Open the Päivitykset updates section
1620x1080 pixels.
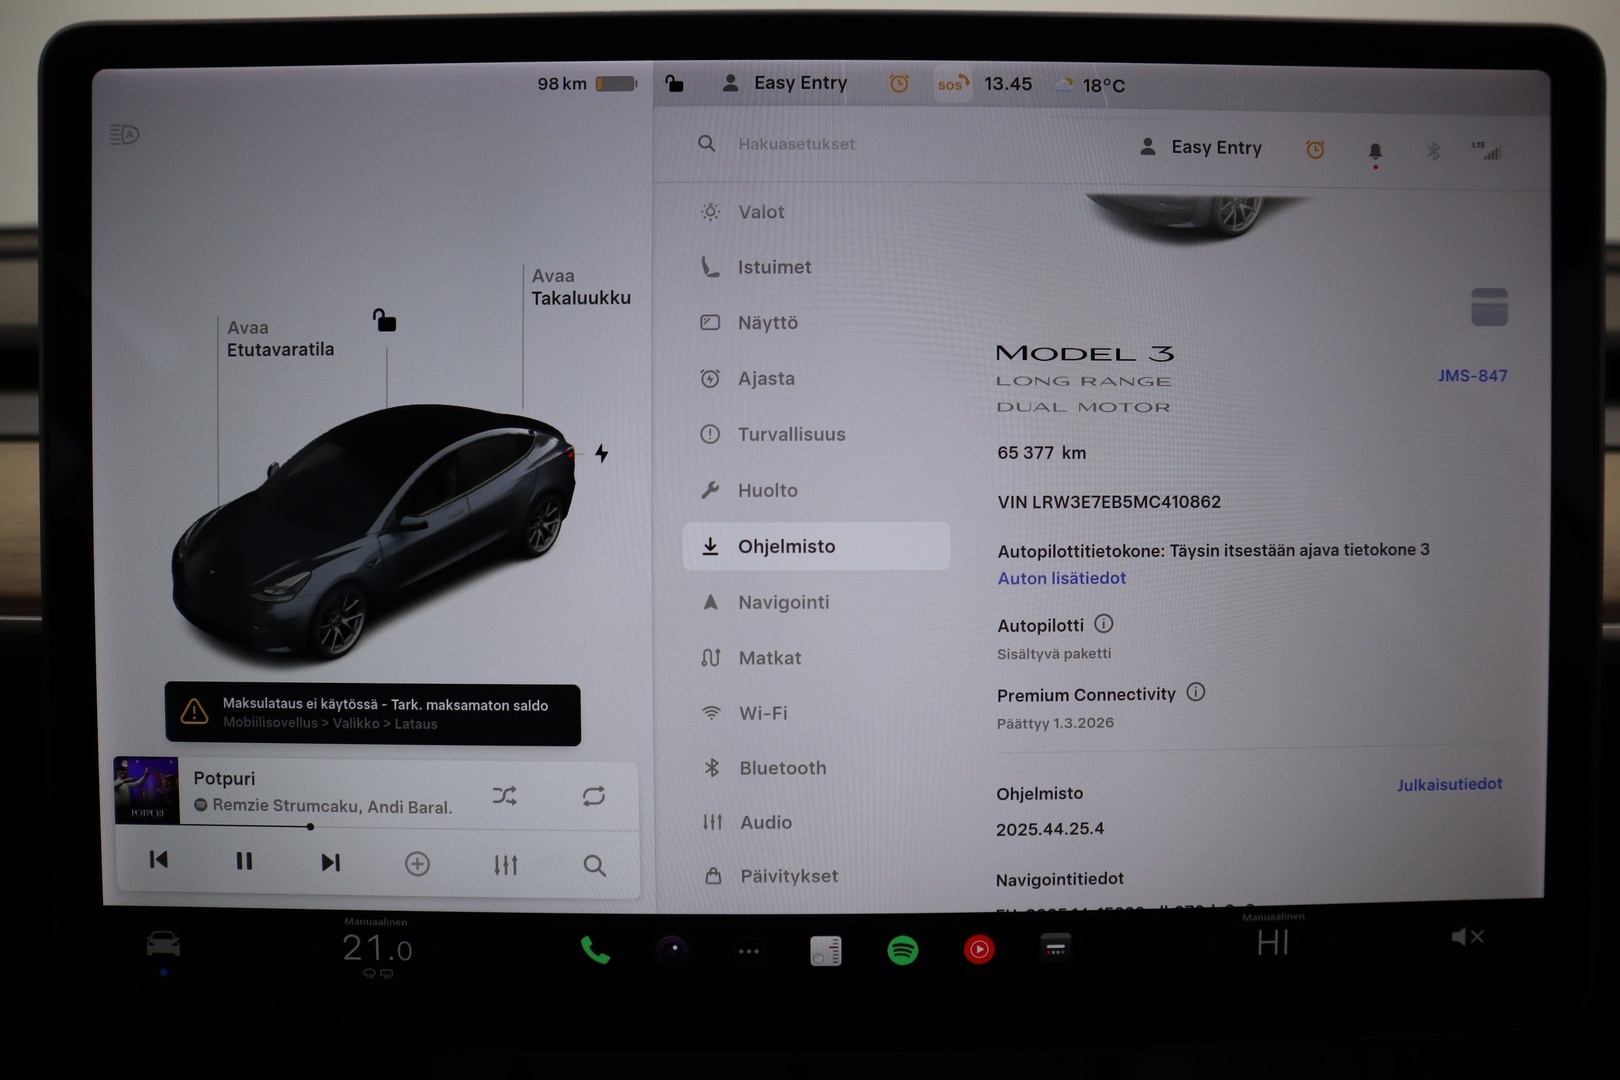pyautogui.click(x=788, y=876)
